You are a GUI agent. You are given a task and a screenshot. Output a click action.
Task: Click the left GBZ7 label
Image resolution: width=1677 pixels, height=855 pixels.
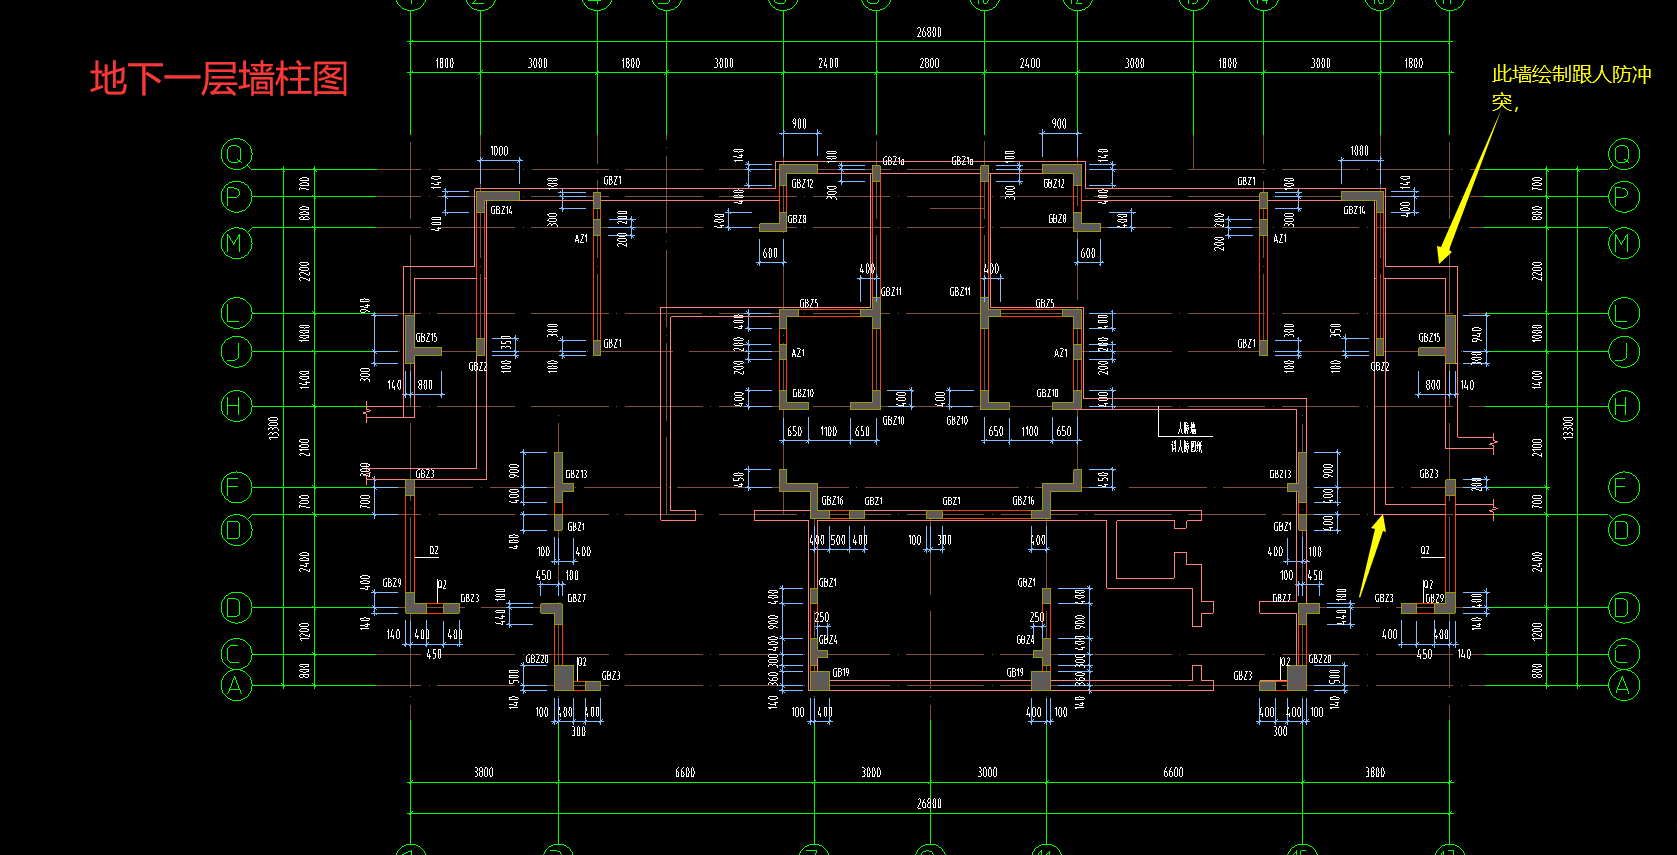pyautogui.click(x=576, y=598)
